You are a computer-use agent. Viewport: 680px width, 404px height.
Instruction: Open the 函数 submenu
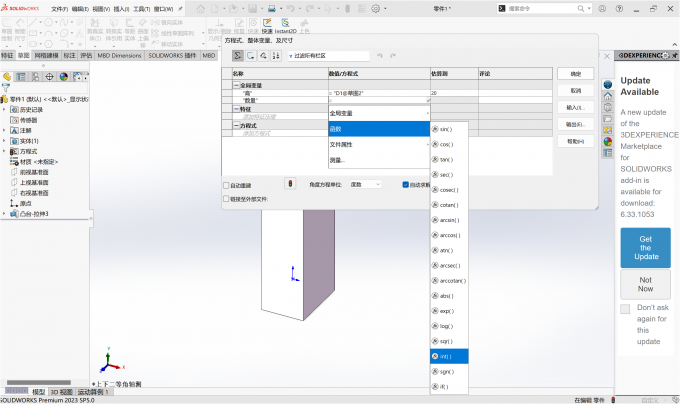tap(379, 129)
